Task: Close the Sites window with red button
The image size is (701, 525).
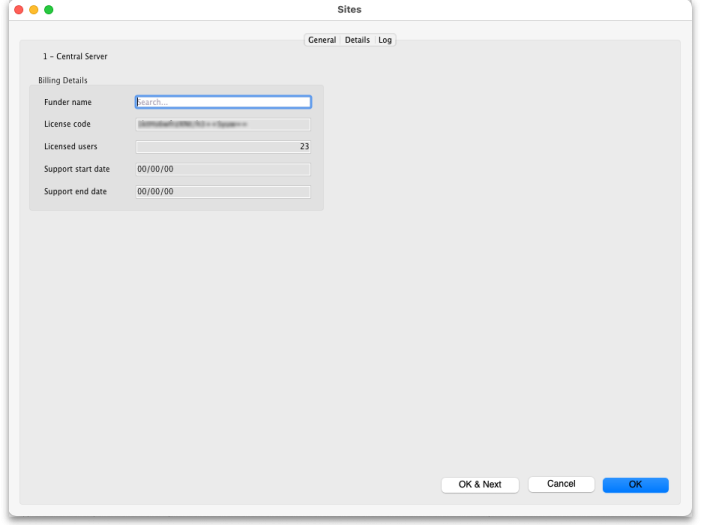Action: [18, 9]
